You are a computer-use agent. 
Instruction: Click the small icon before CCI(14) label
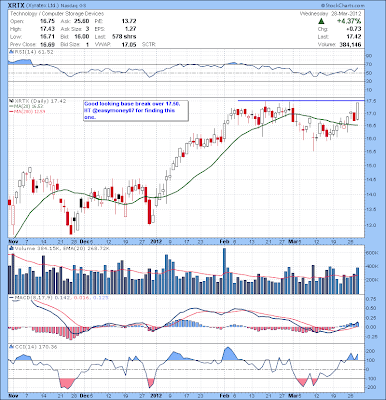pyautogui.click(x=11, y=347)
